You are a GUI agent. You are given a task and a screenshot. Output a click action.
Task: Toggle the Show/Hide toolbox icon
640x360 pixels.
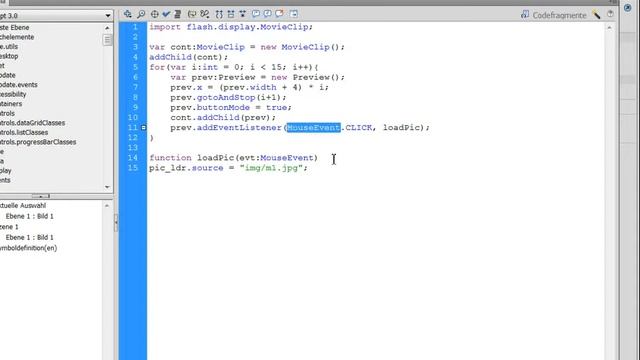point(294,14)
